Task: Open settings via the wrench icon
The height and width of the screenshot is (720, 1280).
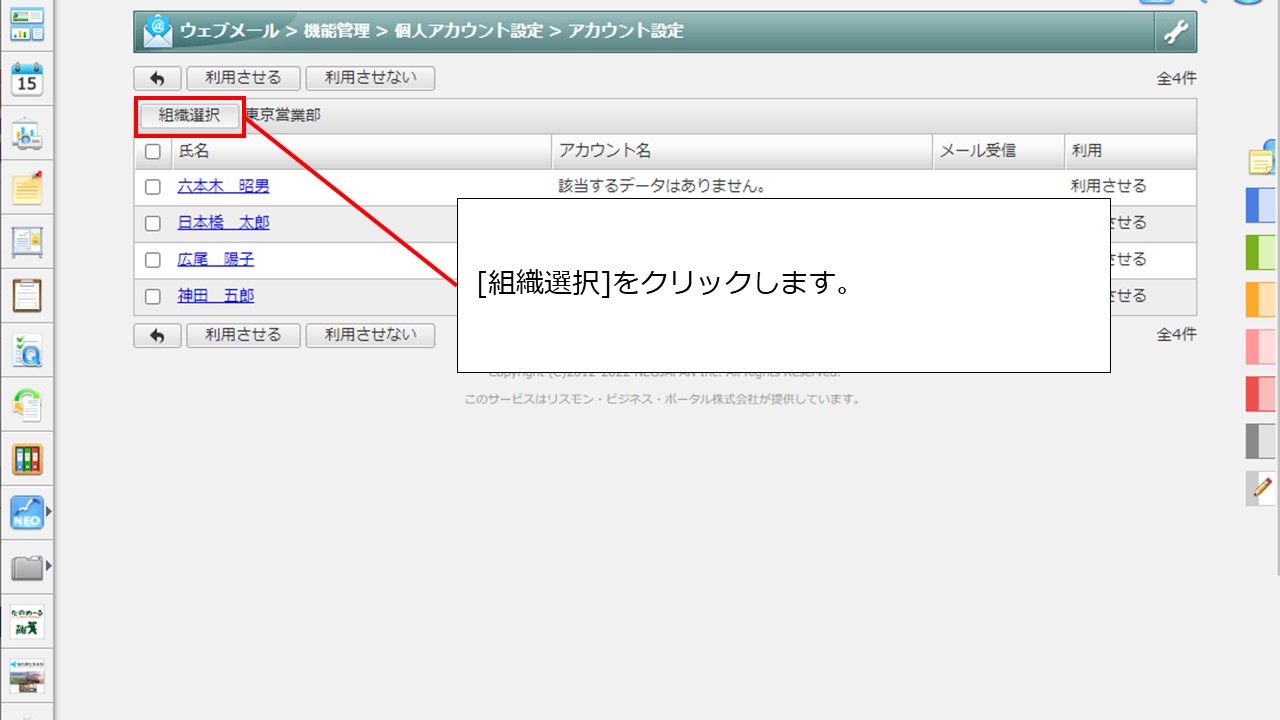Action: 1175,32
